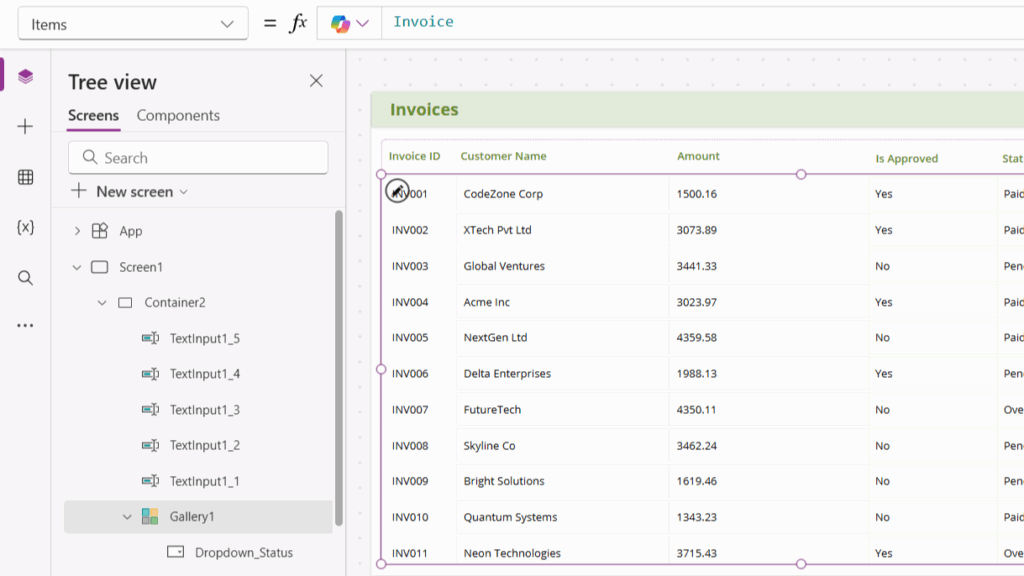The image size is (1024, 576).
Task: Click the gallery edit pencil icon
Action: 397,191
